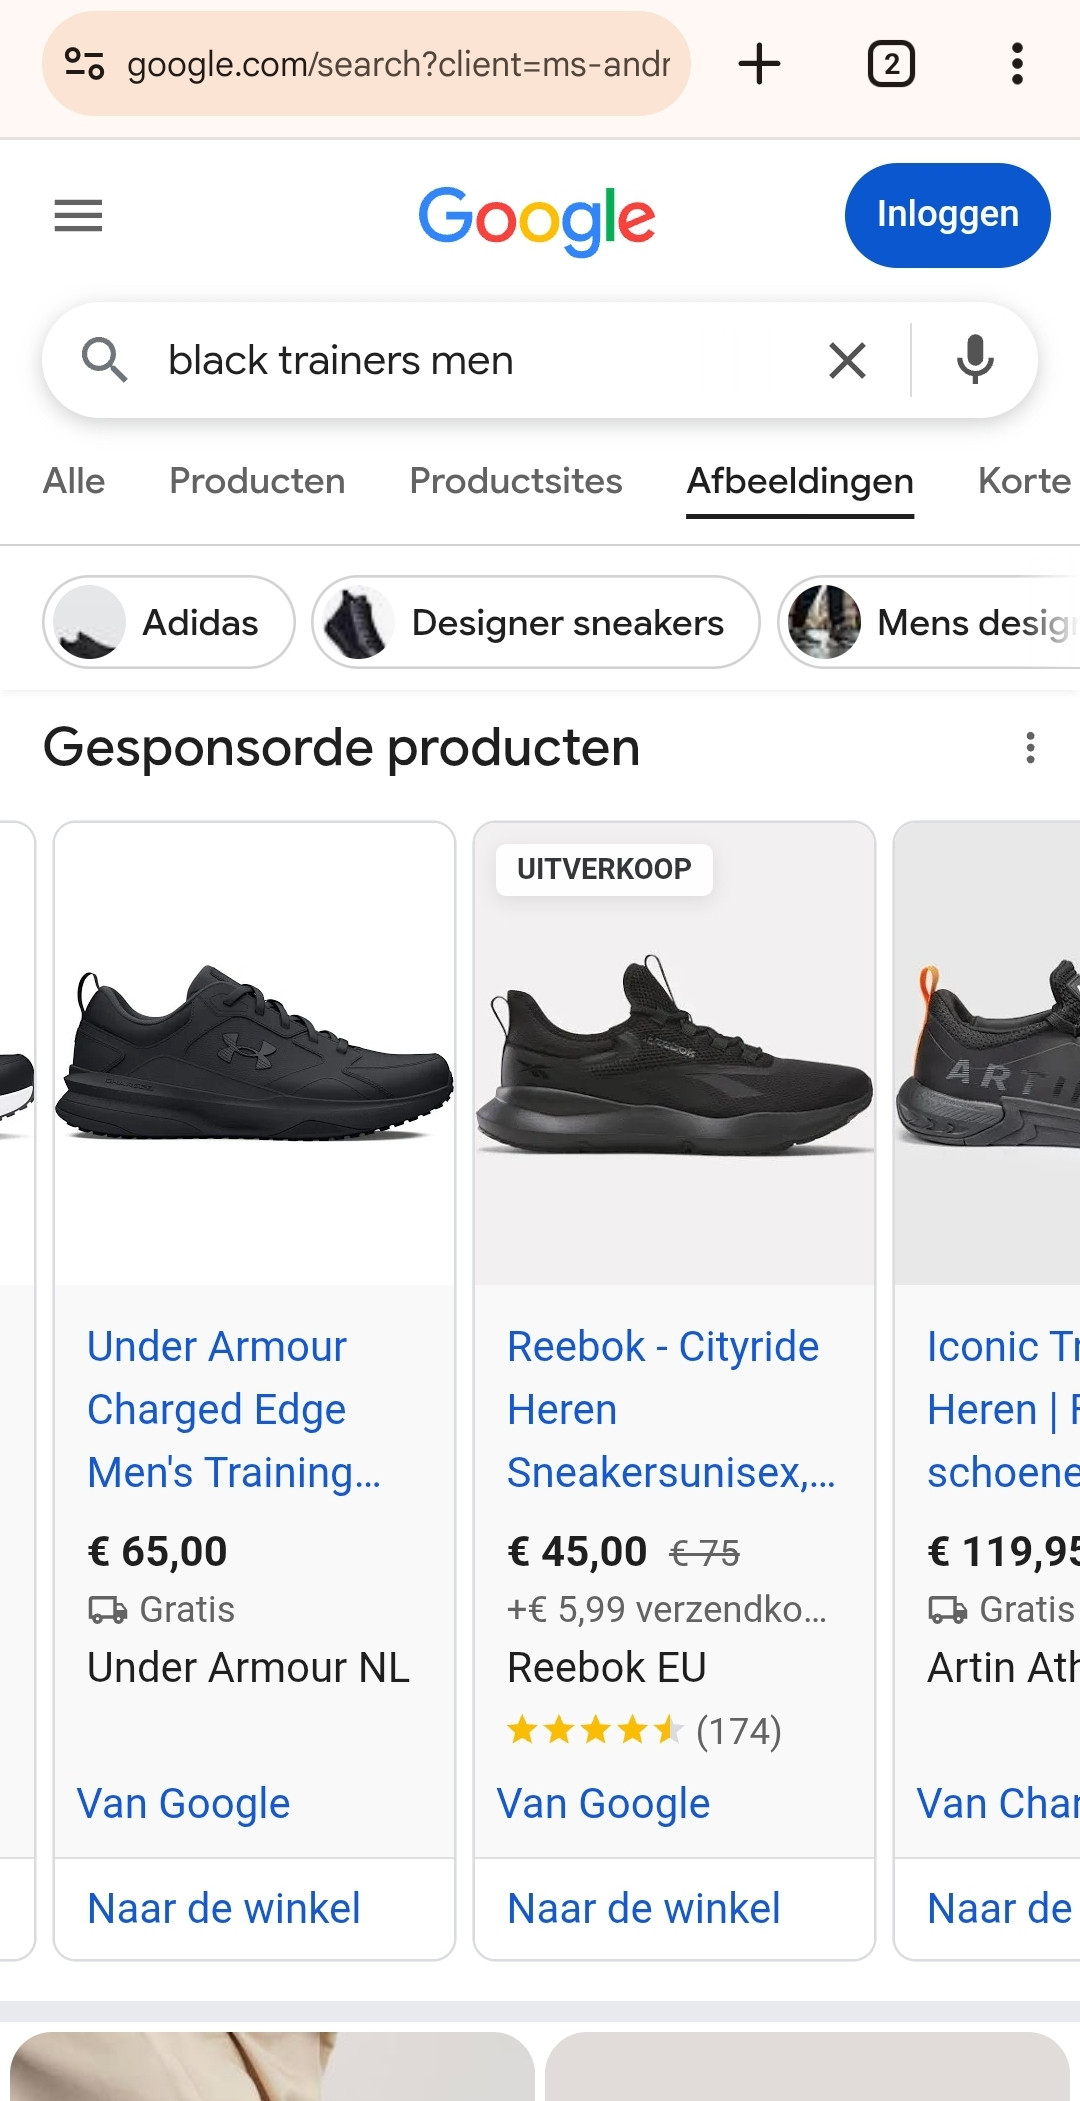Open the tab switcher showing 2 tabs
Screen dimensions: 1080x2101
pyautogui.click(x=891, y=64)
